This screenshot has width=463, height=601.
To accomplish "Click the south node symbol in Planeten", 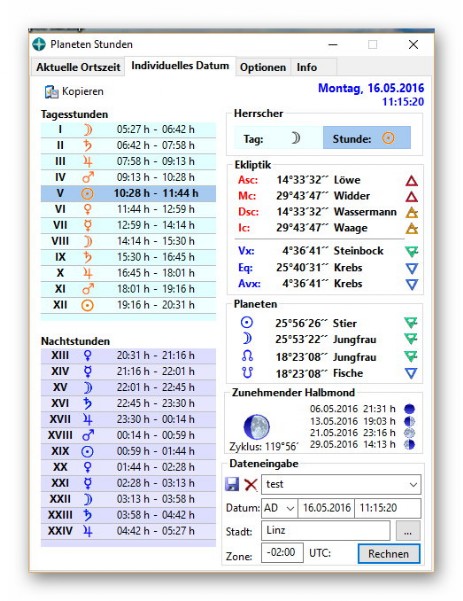I will (x=247, y=372).
